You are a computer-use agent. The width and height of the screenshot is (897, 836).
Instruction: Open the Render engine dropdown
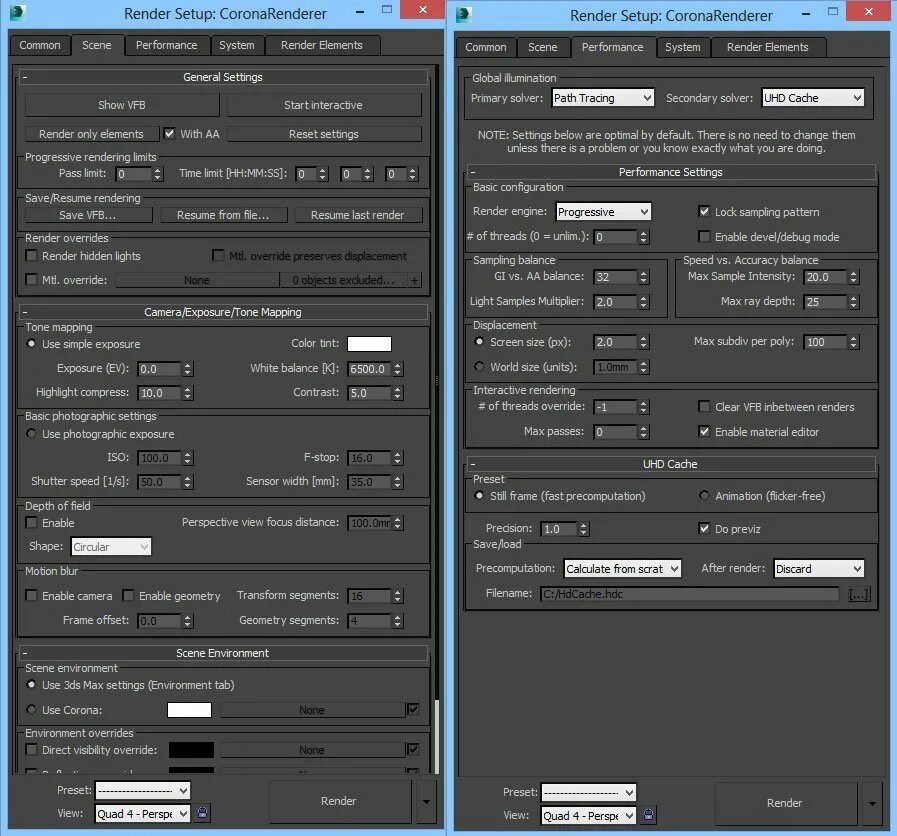click(603, 212)
